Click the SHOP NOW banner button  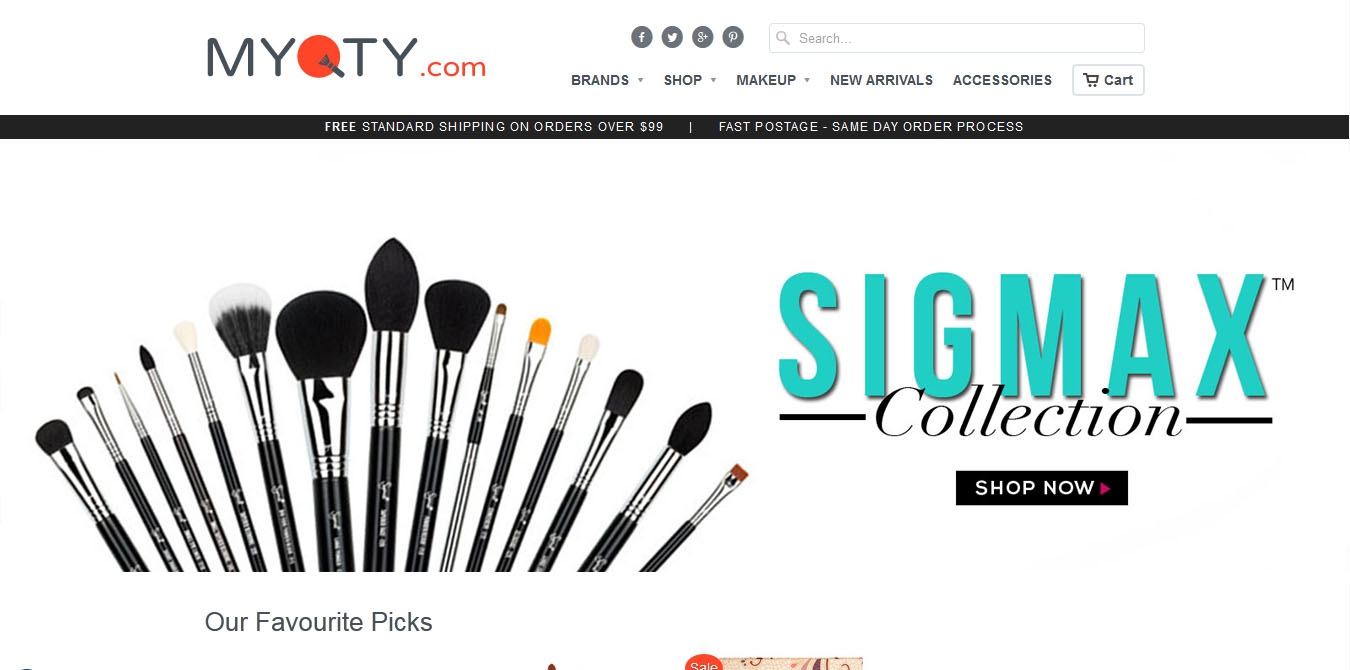(1042, 488)
